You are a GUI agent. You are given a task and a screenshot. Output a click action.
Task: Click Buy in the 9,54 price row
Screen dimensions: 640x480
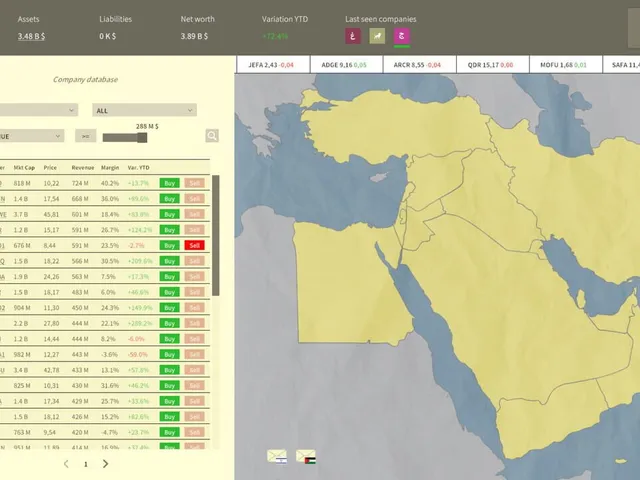coord(169,432)
